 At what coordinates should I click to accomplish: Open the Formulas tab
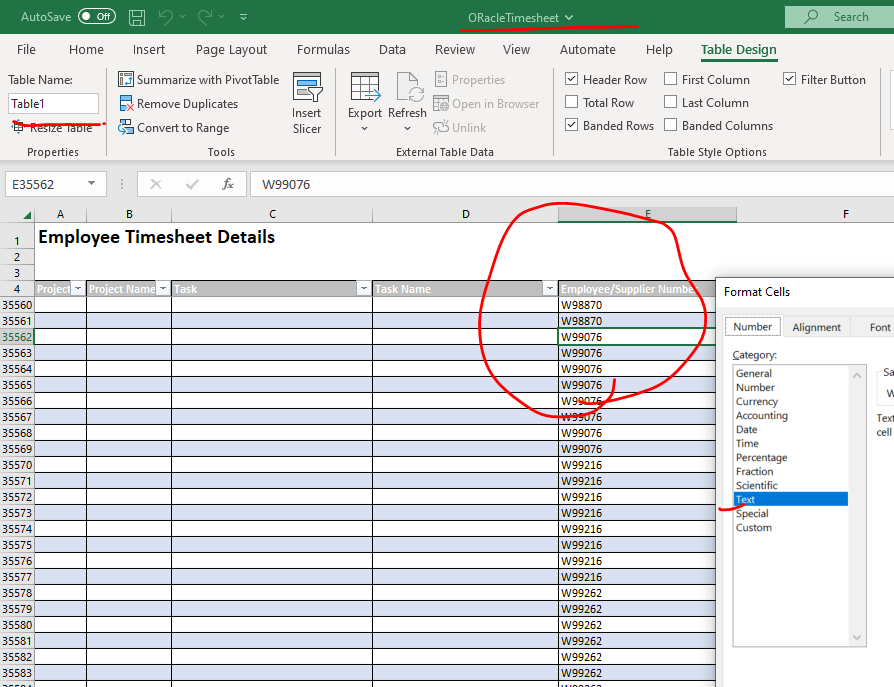(323, 50)
